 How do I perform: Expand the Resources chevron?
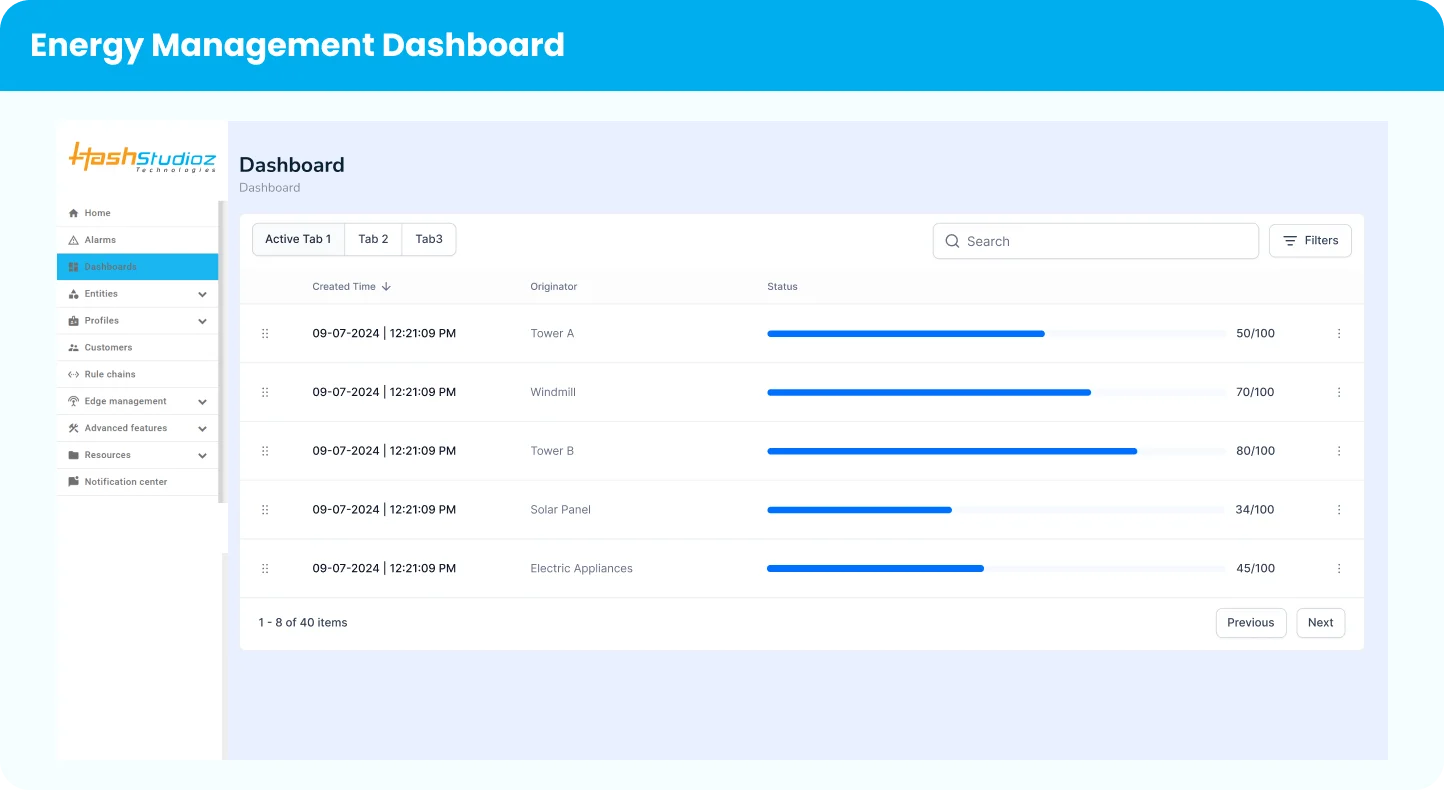202,455
